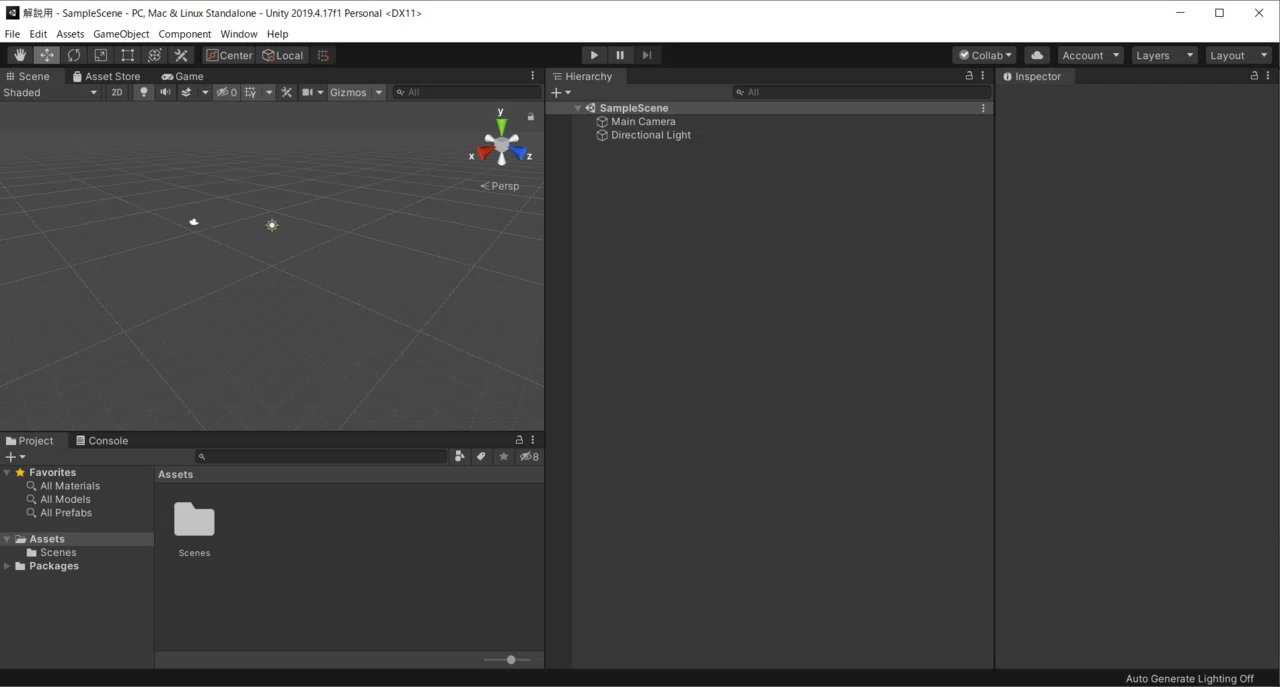Toggle 2D view mode
The width and height of the screenshot is (1280, 687).
point(117,92)
